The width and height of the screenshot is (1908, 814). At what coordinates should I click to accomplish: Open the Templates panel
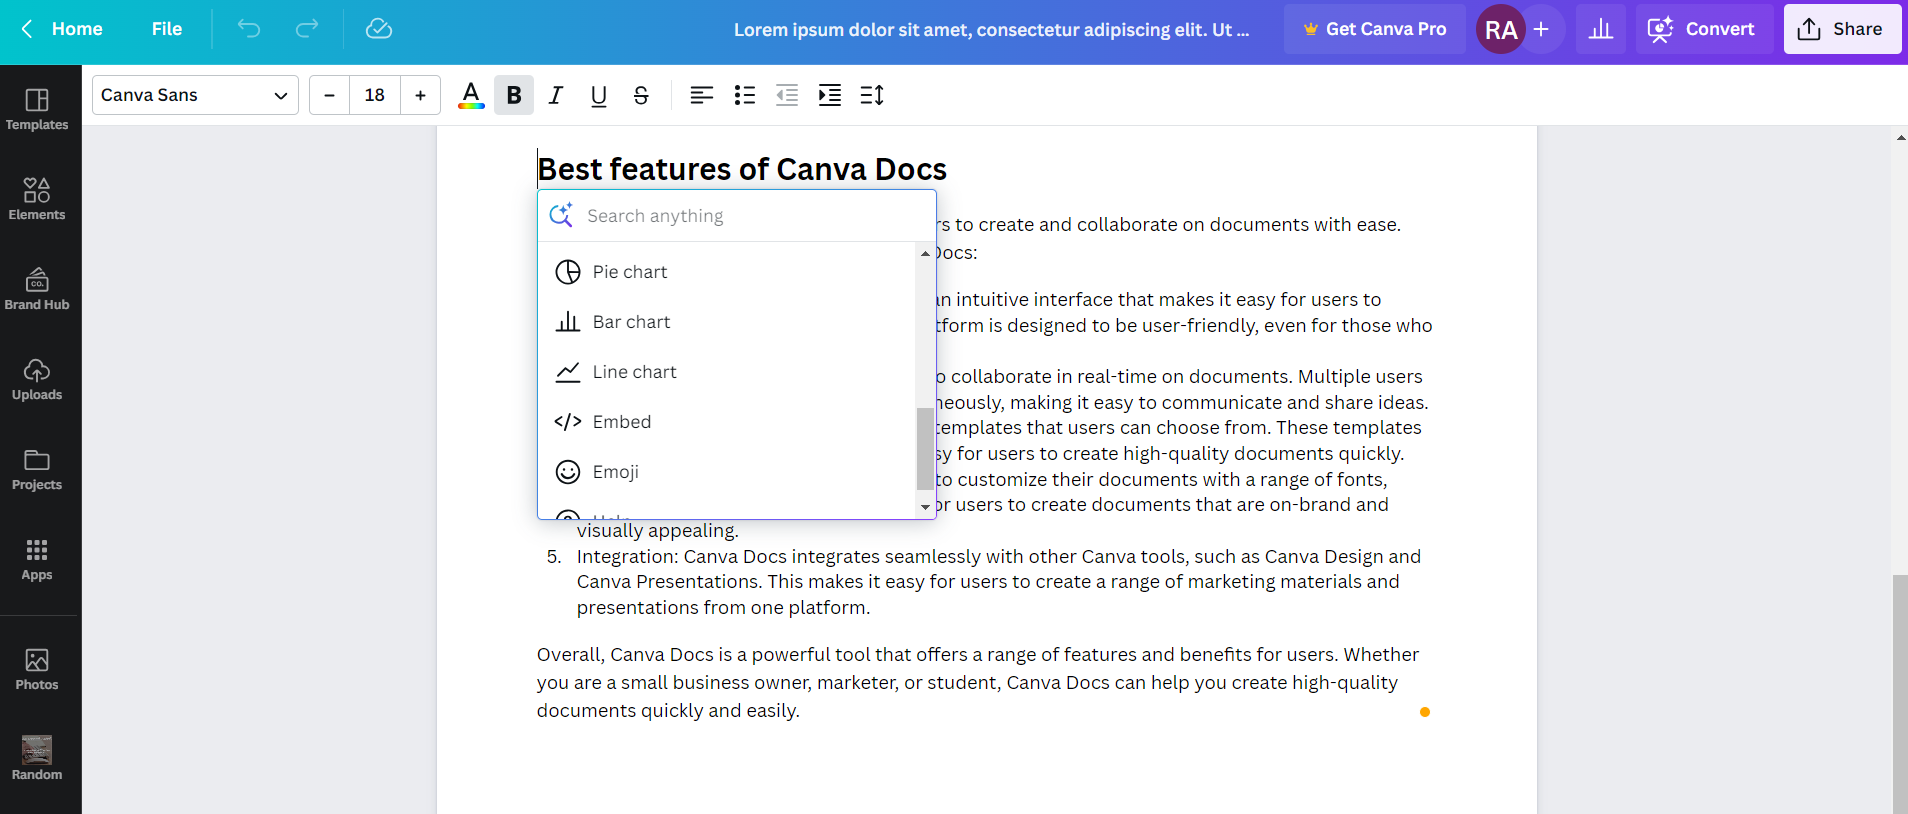(37, 110)
